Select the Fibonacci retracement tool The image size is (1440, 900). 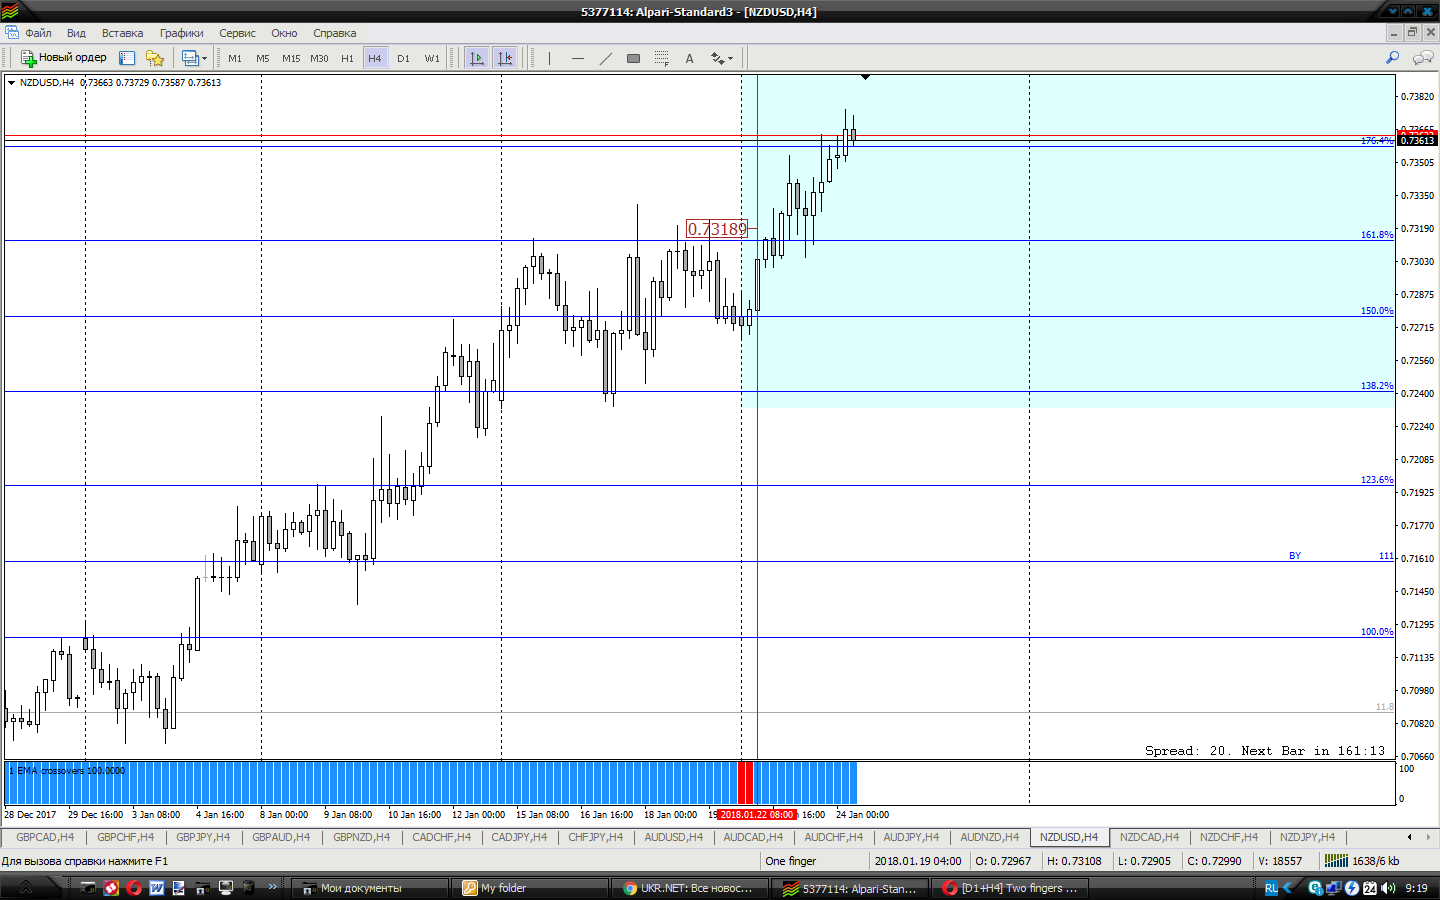click(x=661, y=58)
